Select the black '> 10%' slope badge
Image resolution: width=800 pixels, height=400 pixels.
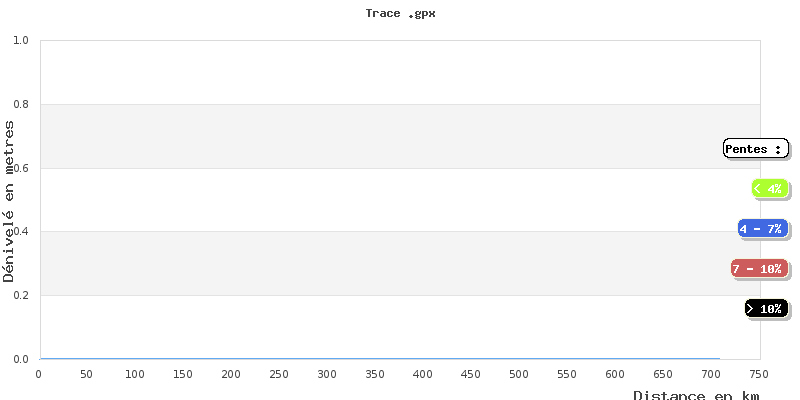pos(766,308)
